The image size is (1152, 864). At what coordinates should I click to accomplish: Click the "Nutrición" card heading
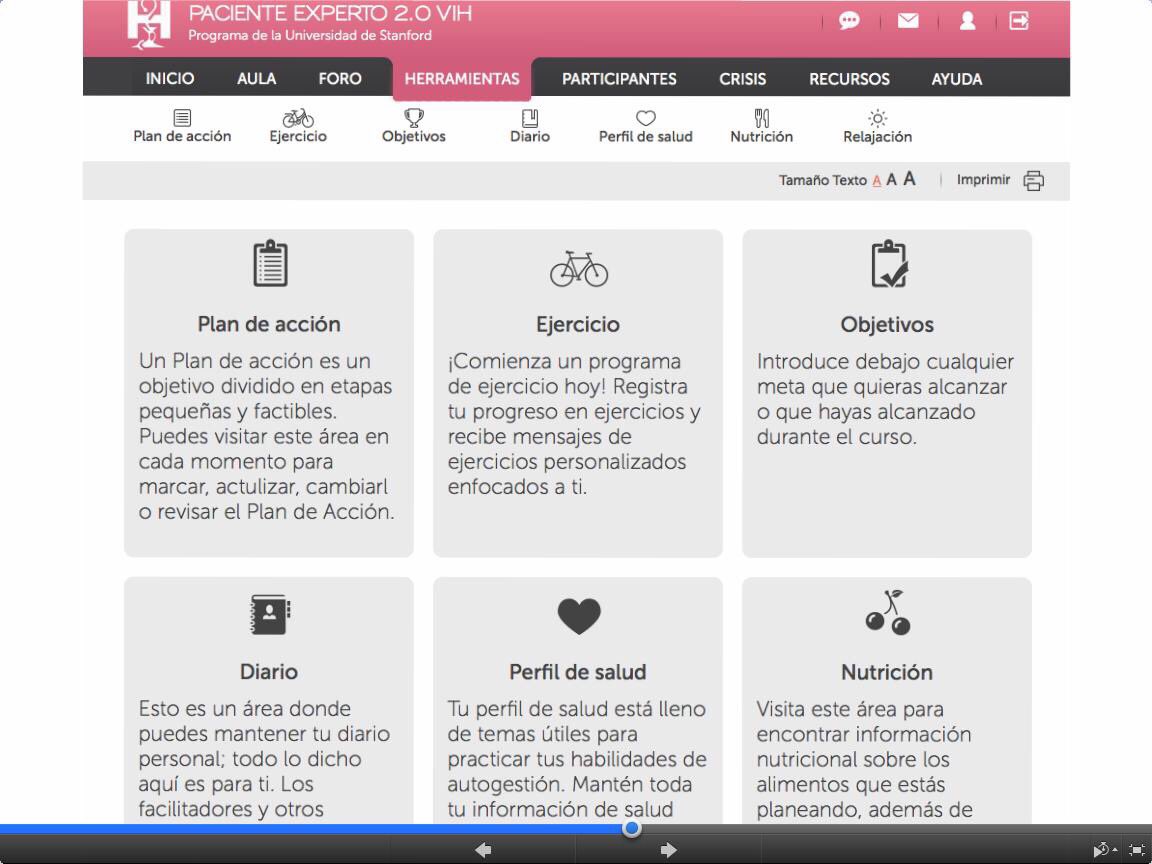point(887,672)
